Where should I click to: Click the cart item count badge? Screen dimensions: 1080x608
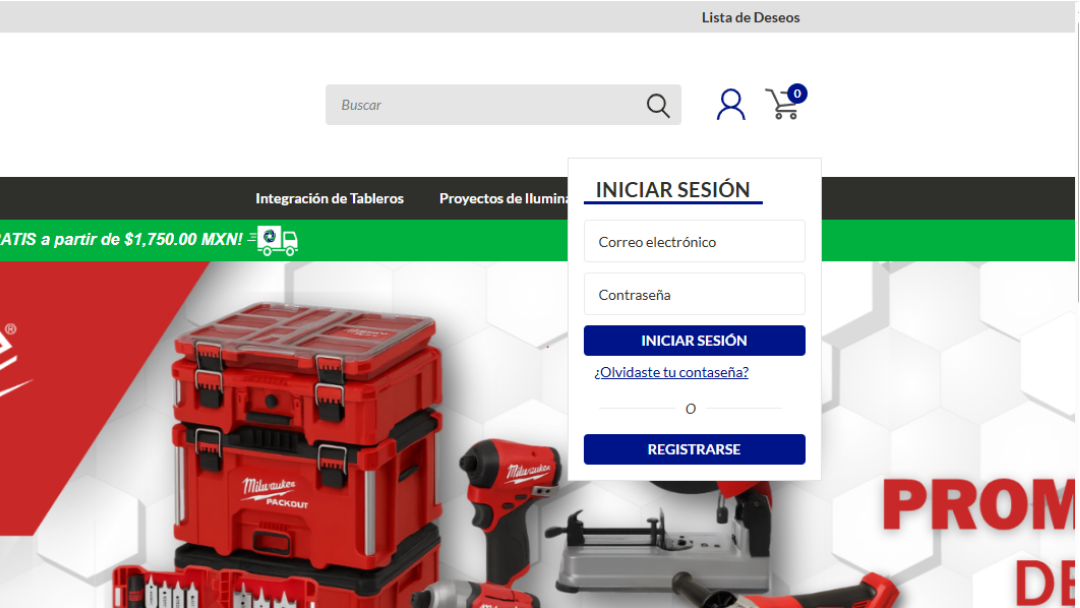coord(797,93)
